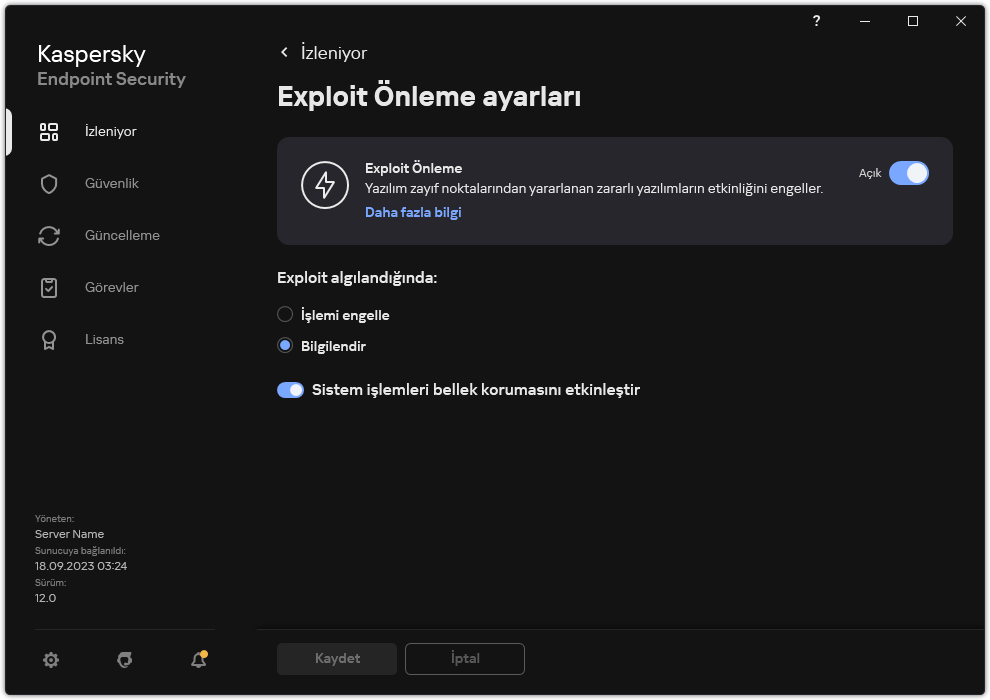The image size is (990, 700).
Task: Open notifications via the bell icon
Action: coord(197,660)
